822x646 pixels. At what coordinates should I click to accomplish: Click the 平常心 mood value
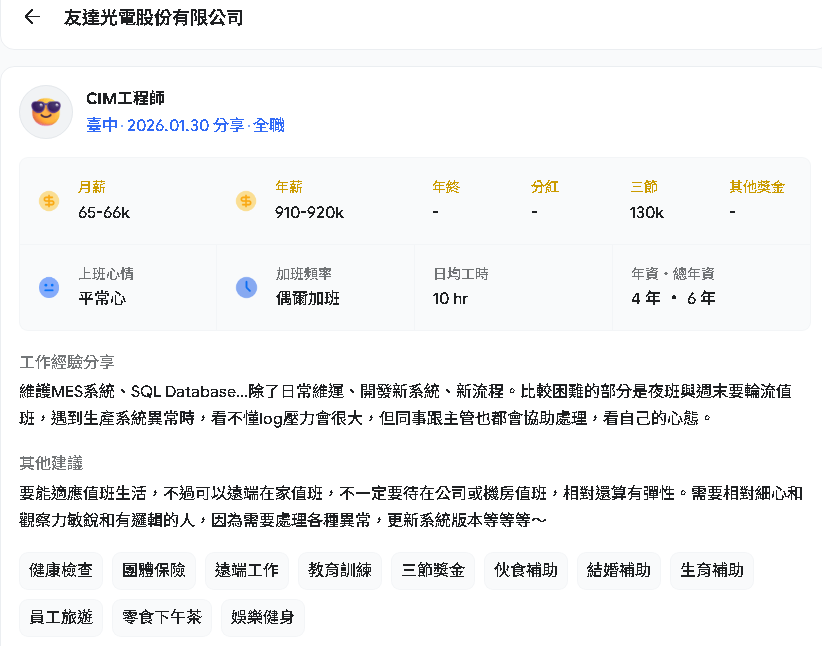102,298
